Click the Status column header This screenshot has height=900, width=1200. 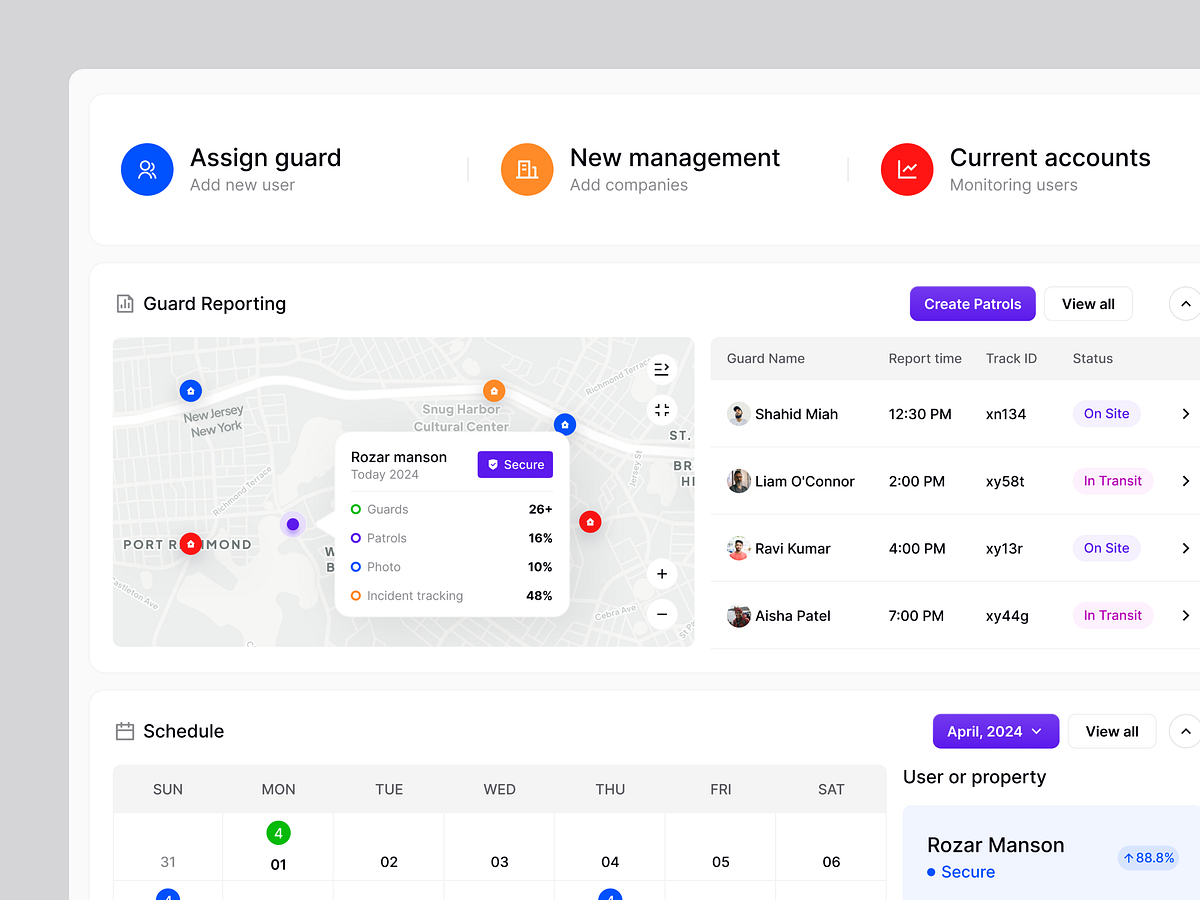pos(1092,359)
